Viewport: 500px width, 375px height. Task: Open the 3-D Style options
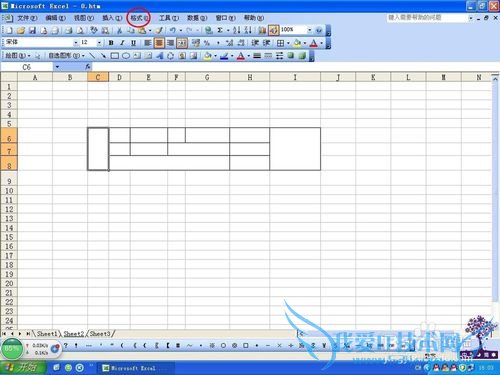302,56
